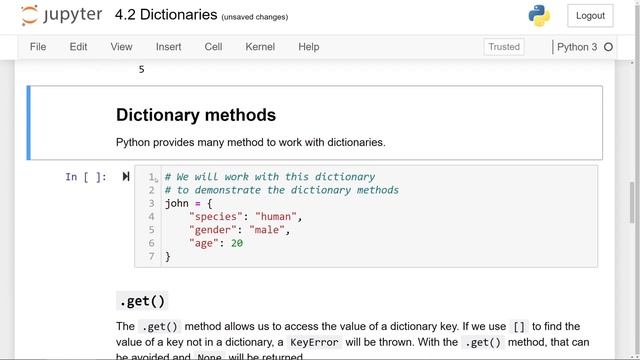The image size is (640, 360).
Task: Click the Python logo icon
Action: (x=539, y=16)
